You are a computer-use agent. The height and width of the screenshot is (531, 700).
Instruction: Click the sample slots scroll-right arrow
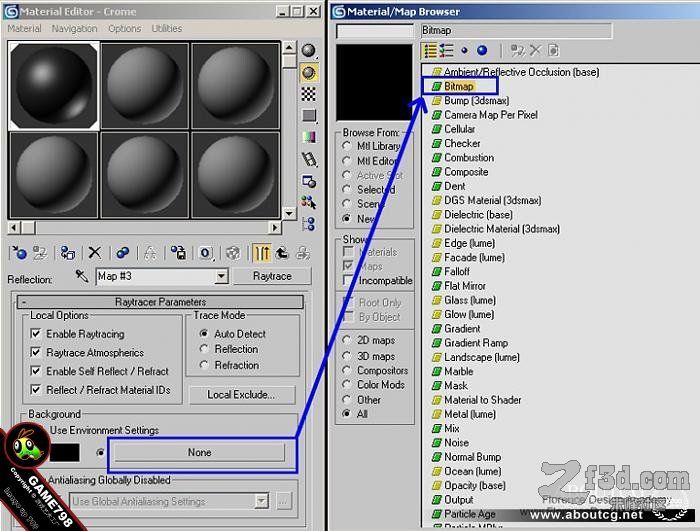(275, 228)
